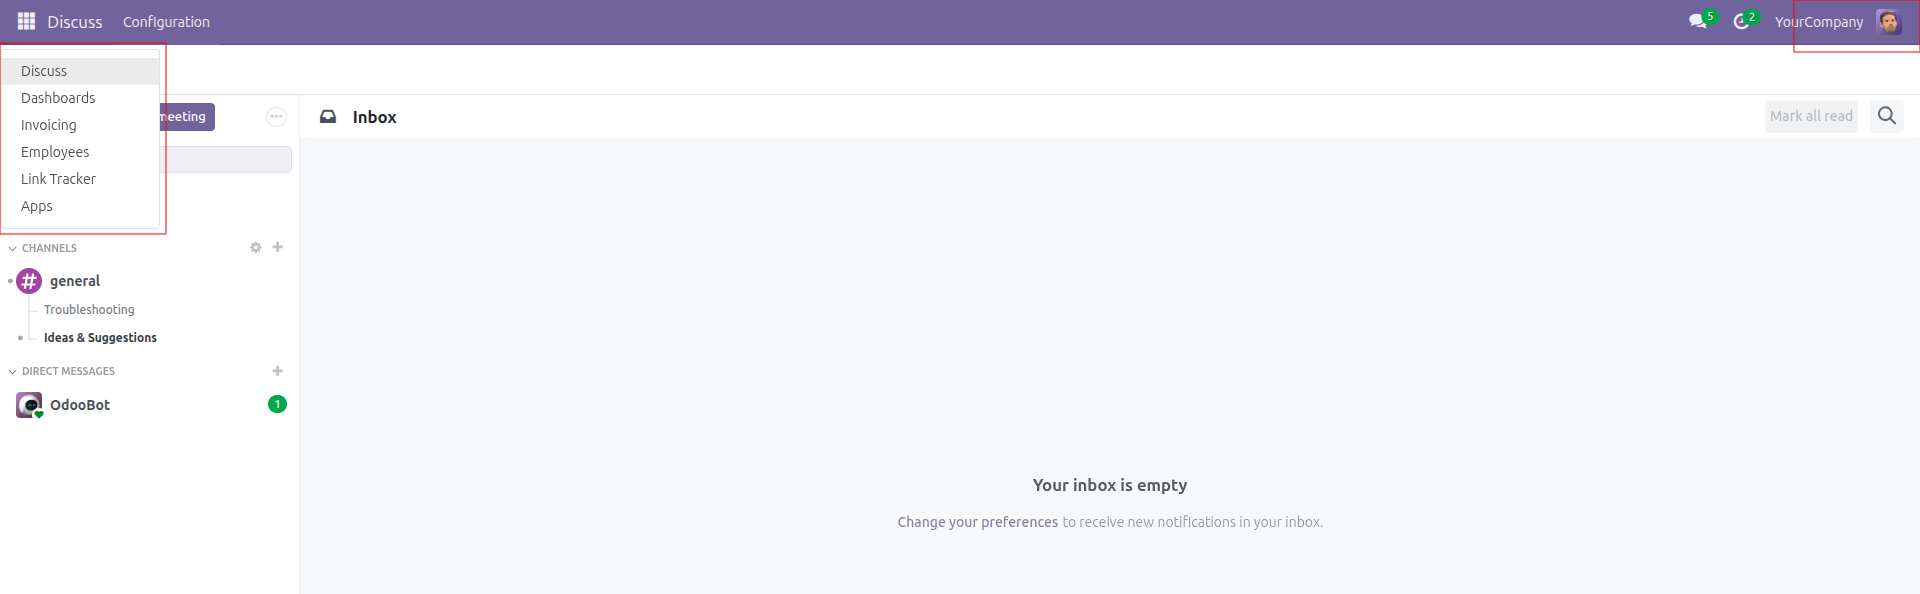Open the Troubleshooting sub-channel
The height and width of the screenshot is (594, 1920).
pyautogui.click(x=89, y=310)
